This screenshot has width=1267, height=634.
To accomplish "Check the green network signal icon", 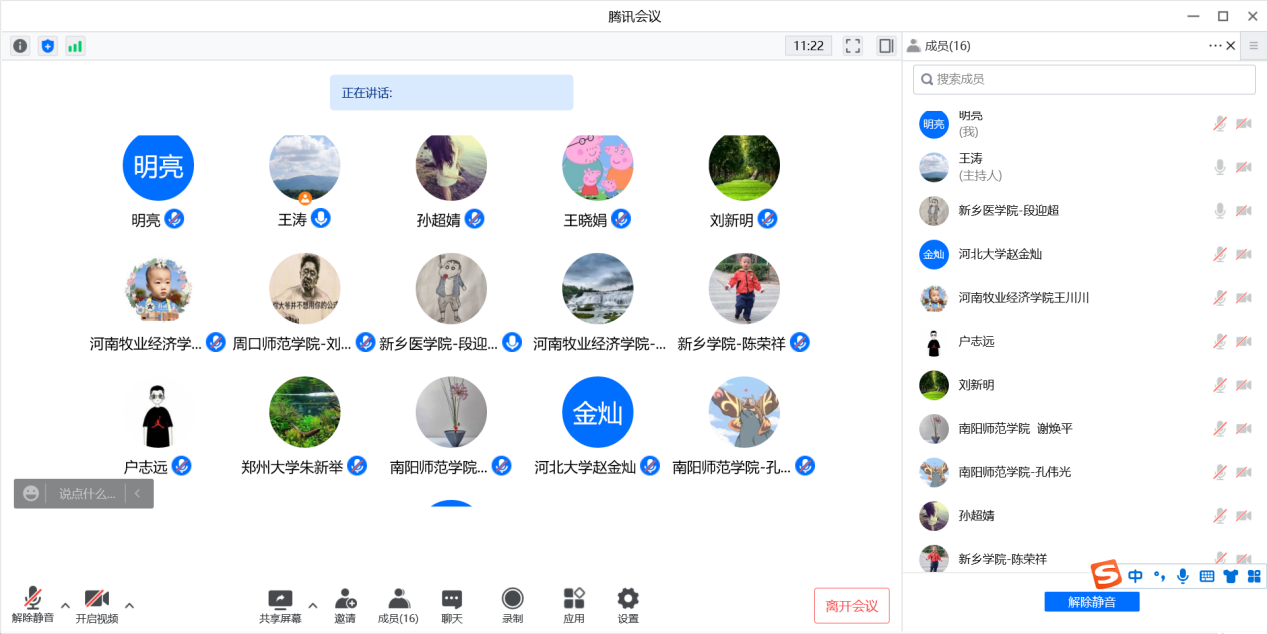I will 75,46.
